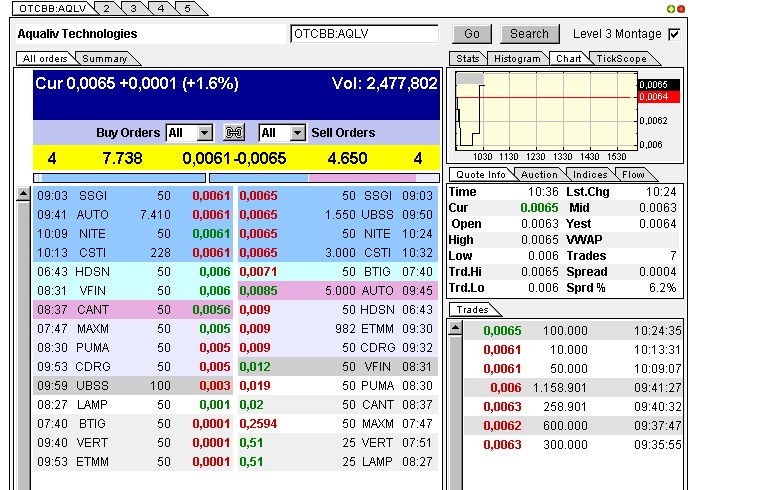This screenshot has height=490, width=768.
Task: Select the 600.000 trade at 09:37:47
Action: tap(573, 425)
